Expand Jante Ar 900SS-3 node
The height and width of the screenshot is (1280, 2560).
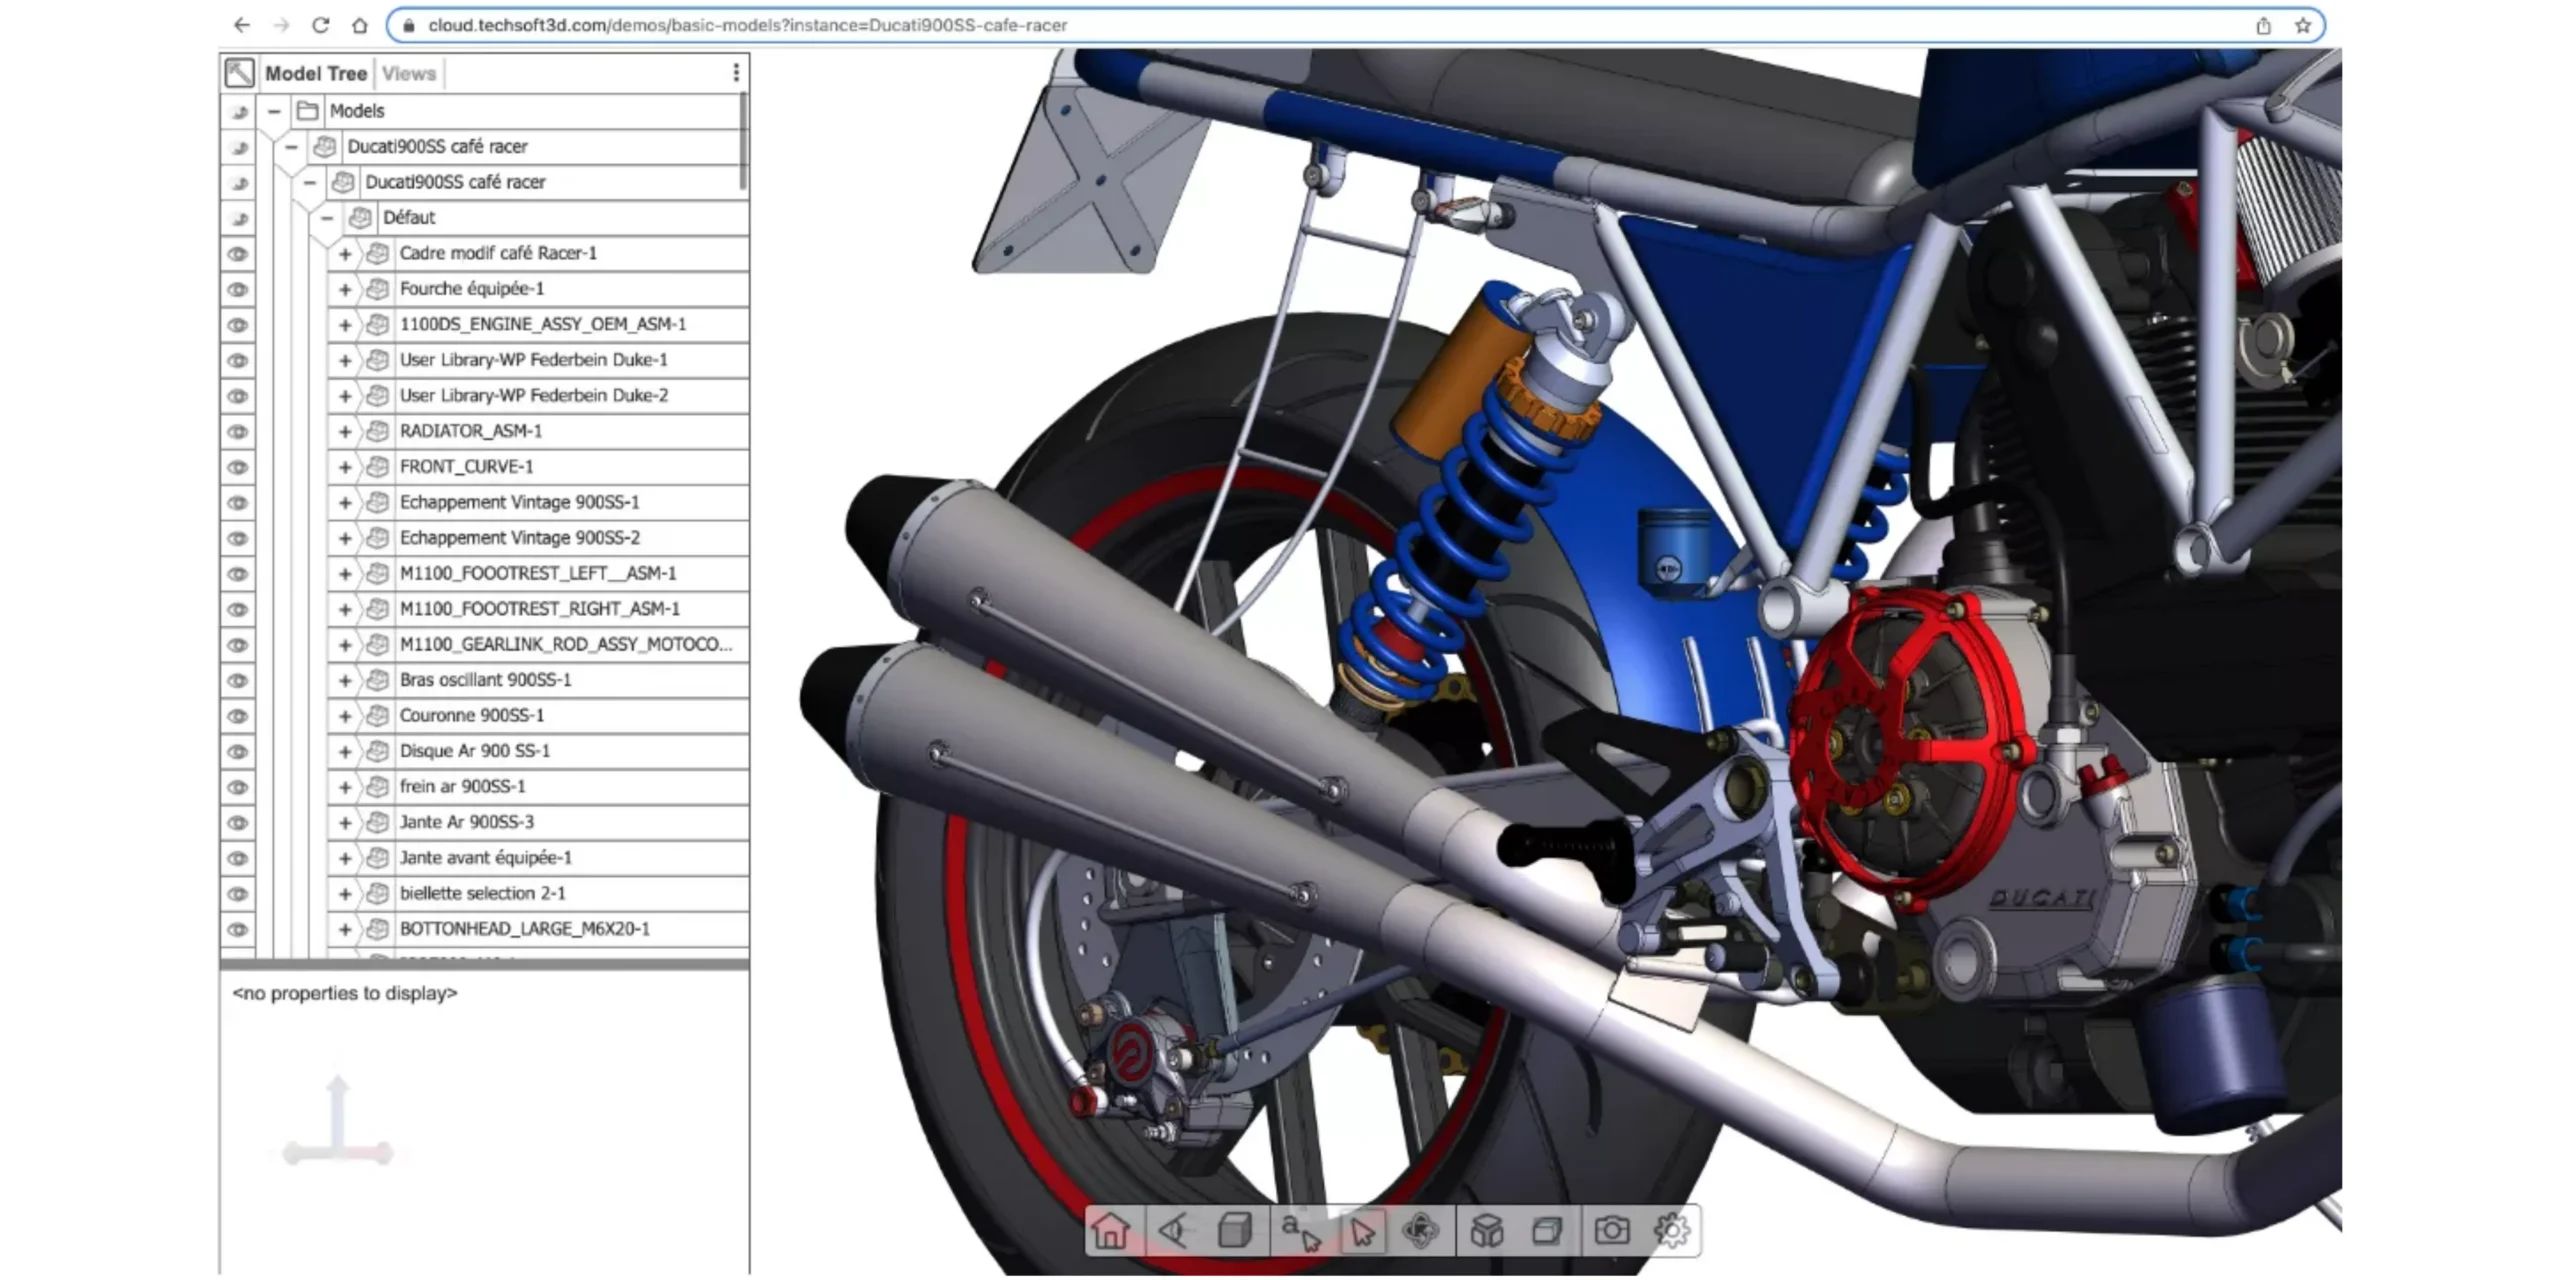pos(345,822)
